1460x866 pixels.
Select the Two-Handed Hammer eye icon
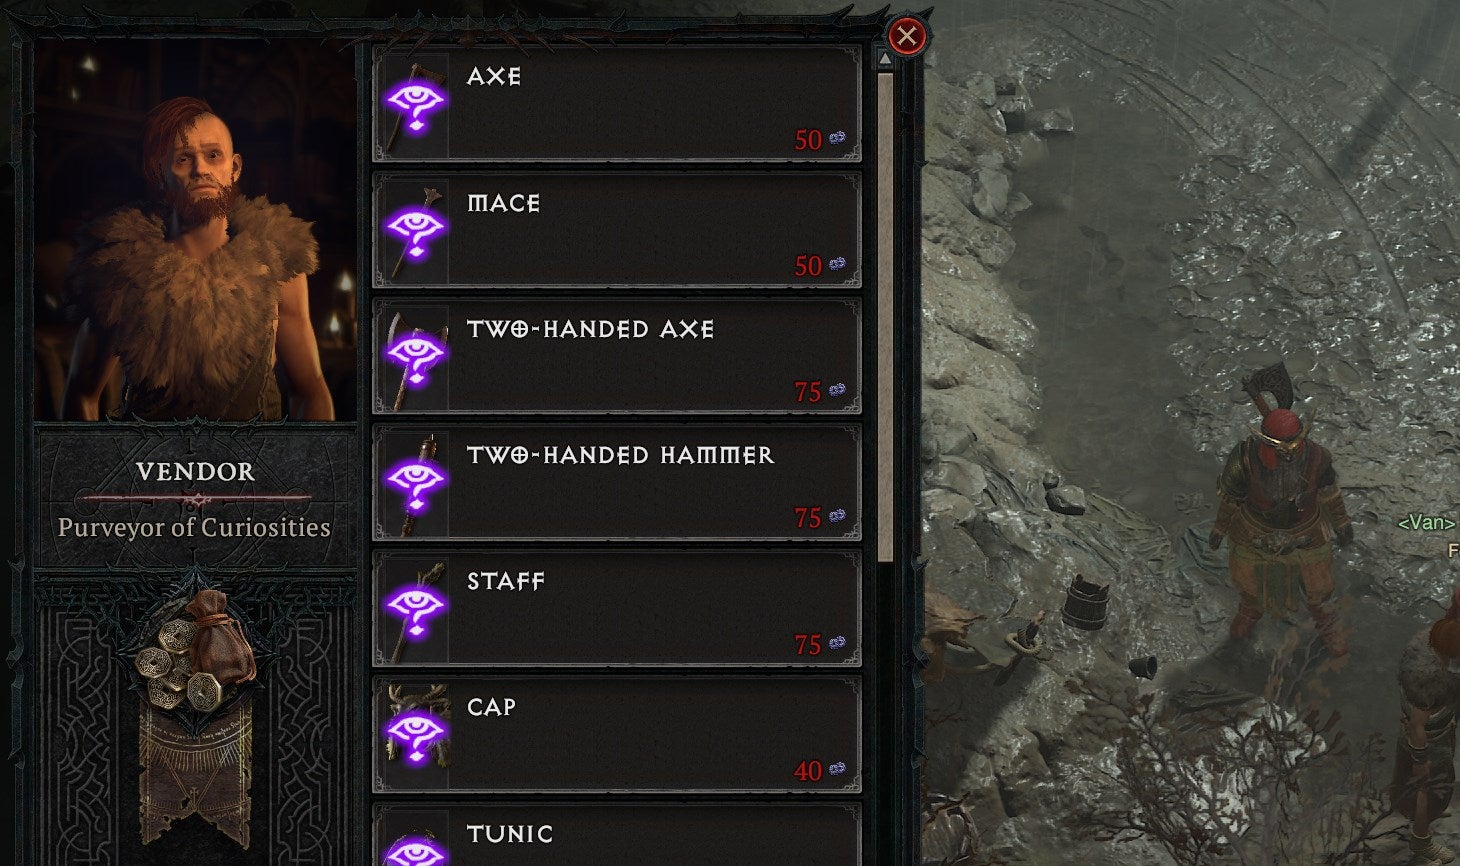click(x=415, y=482)
